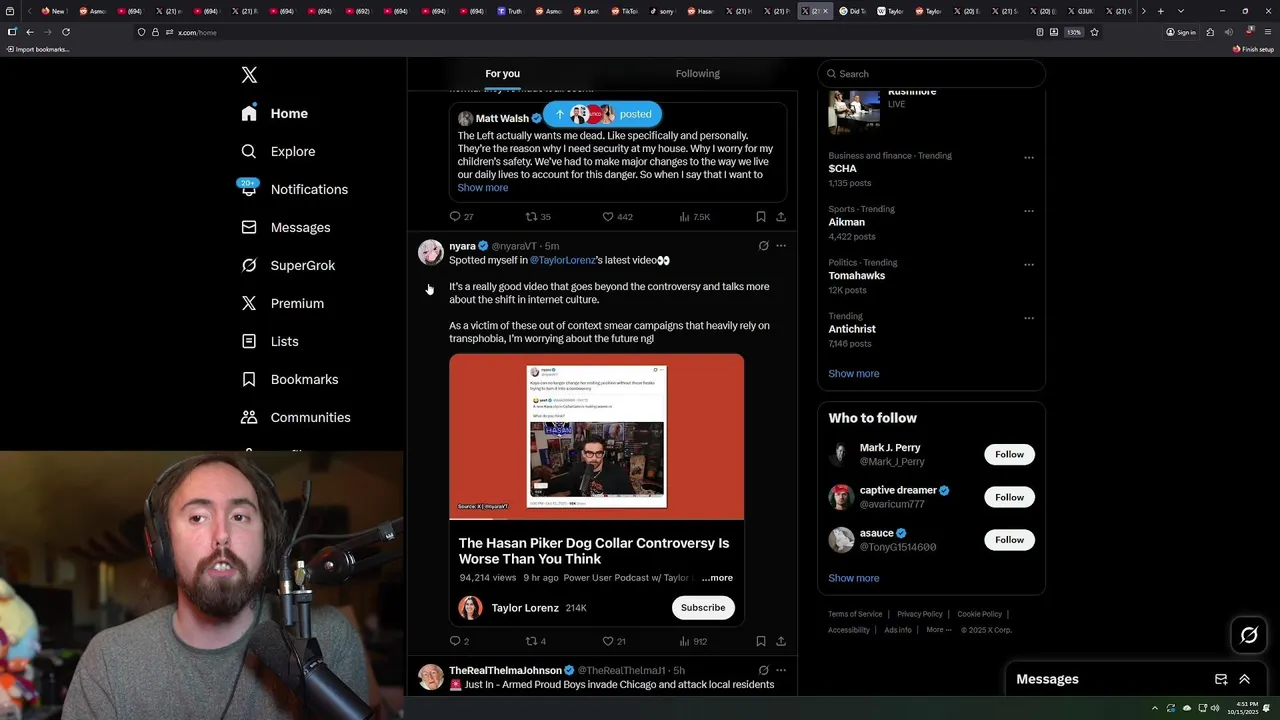This screenshot has width=1280, height=720.
Task: Open the floating Grok button
Action: point(1249,635)
